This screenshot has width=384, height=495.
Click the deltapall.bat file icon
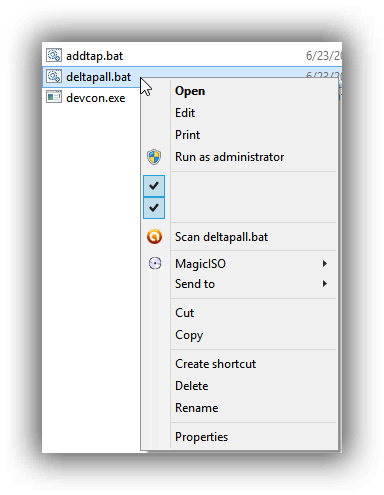click(x=54, y=76)
